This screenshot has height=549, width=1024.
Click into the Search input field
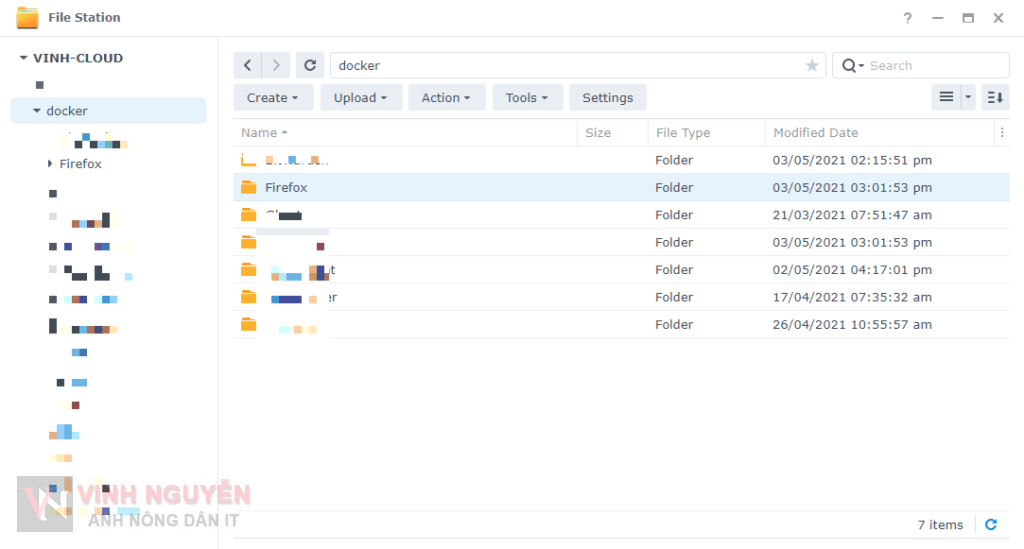[x=935, y=66]
